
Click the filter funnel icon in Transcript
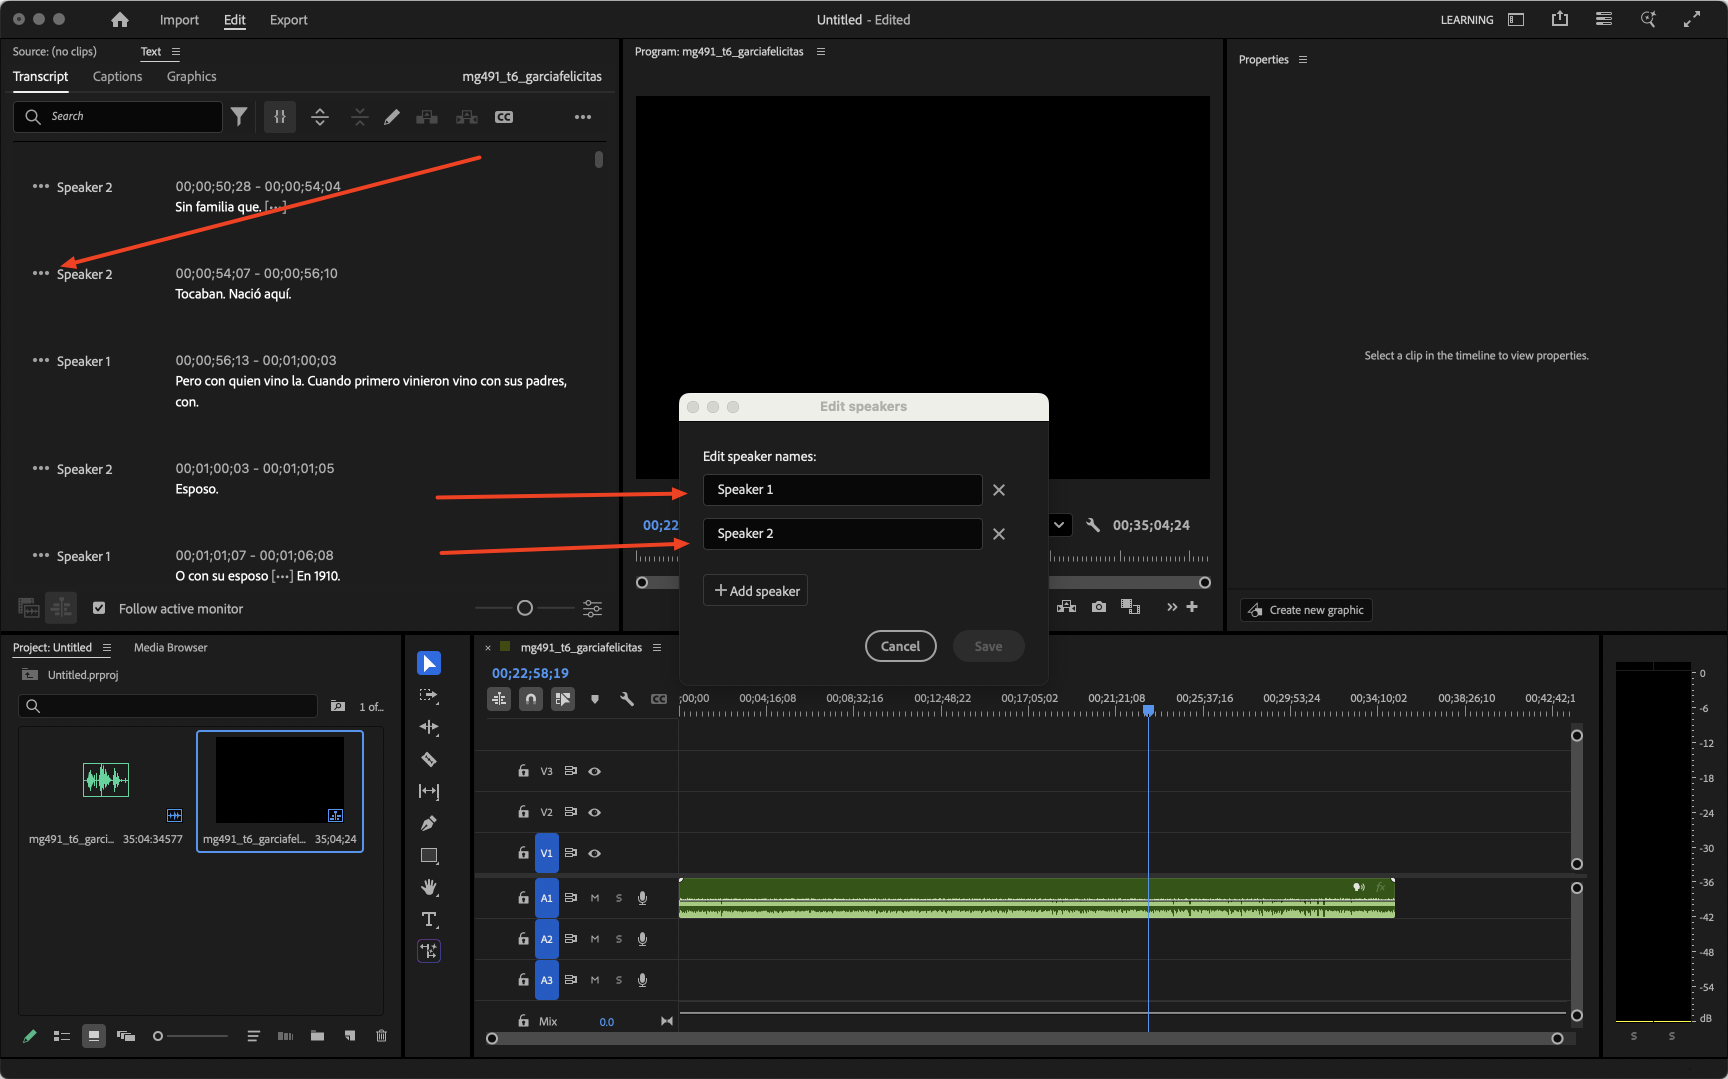239,117
